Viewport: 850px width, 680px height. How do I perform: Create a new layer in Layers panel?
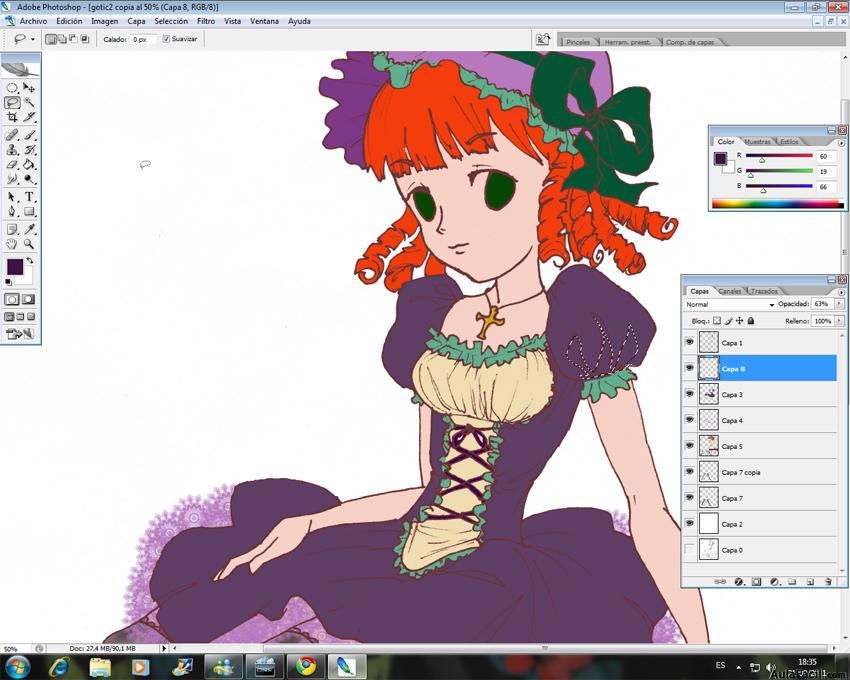pos(810,582)
